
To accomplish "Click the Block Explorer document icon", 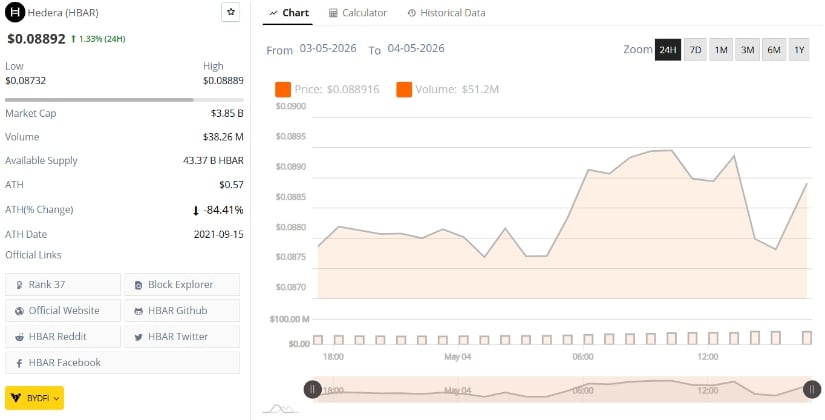I will pyautogui.click(x=138, y=285).
